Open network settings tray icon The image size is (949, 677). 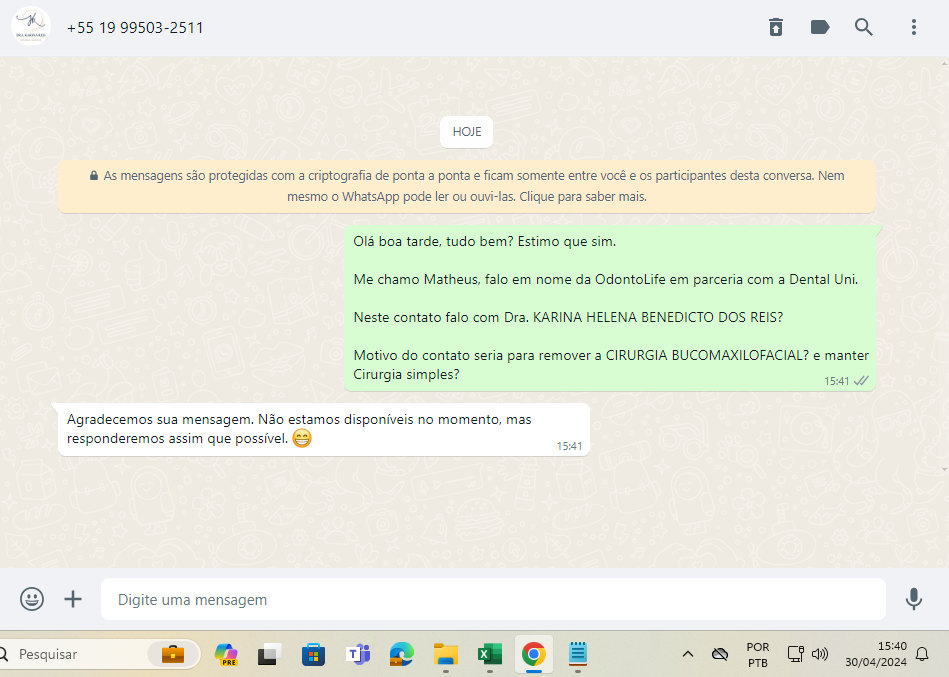click(795, 654)
